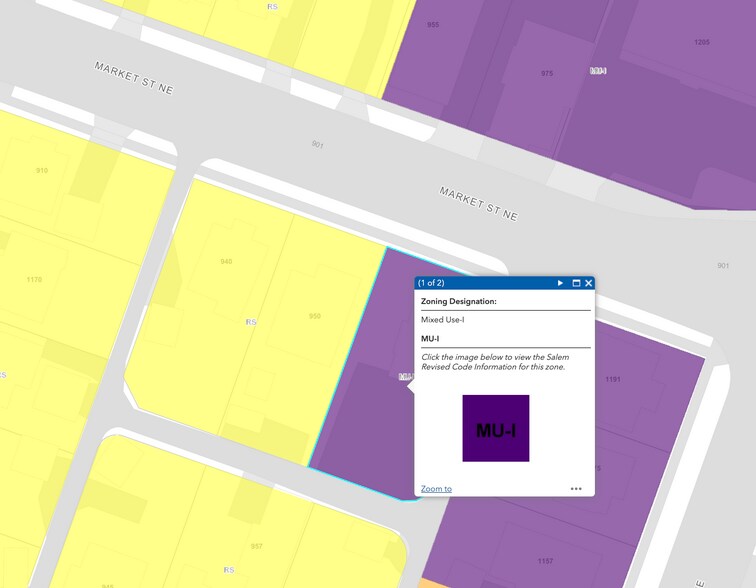Screen dimensions: 756x588
Task: Click purple parcel numbered 955
Action: [x=433, y=25]
